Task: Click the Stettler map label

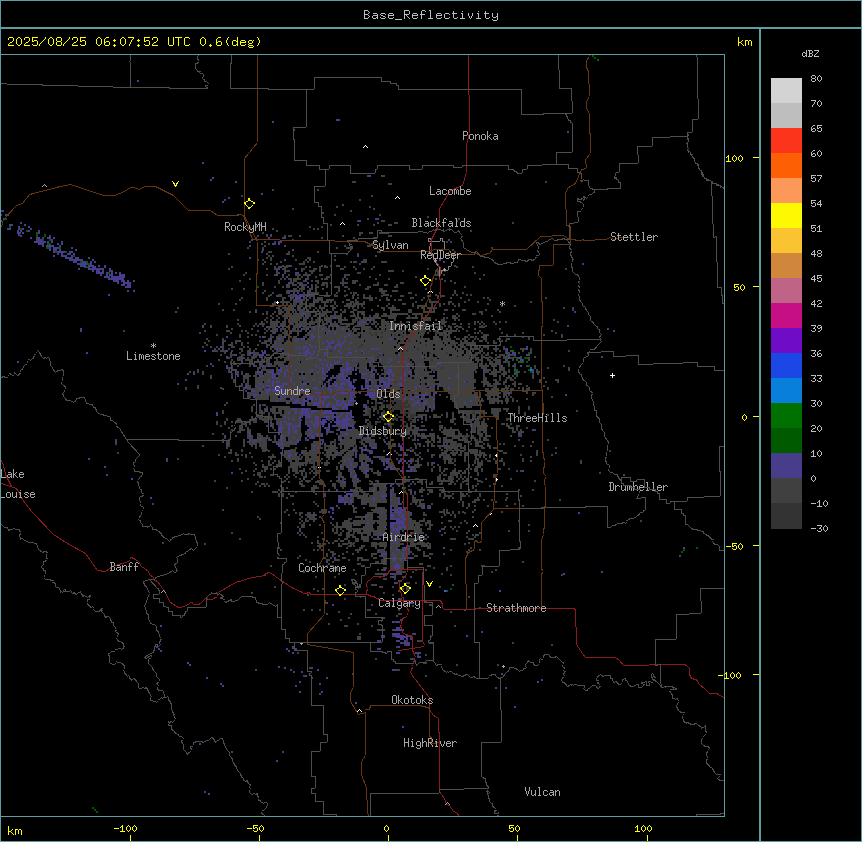Action: pos(634,237)
